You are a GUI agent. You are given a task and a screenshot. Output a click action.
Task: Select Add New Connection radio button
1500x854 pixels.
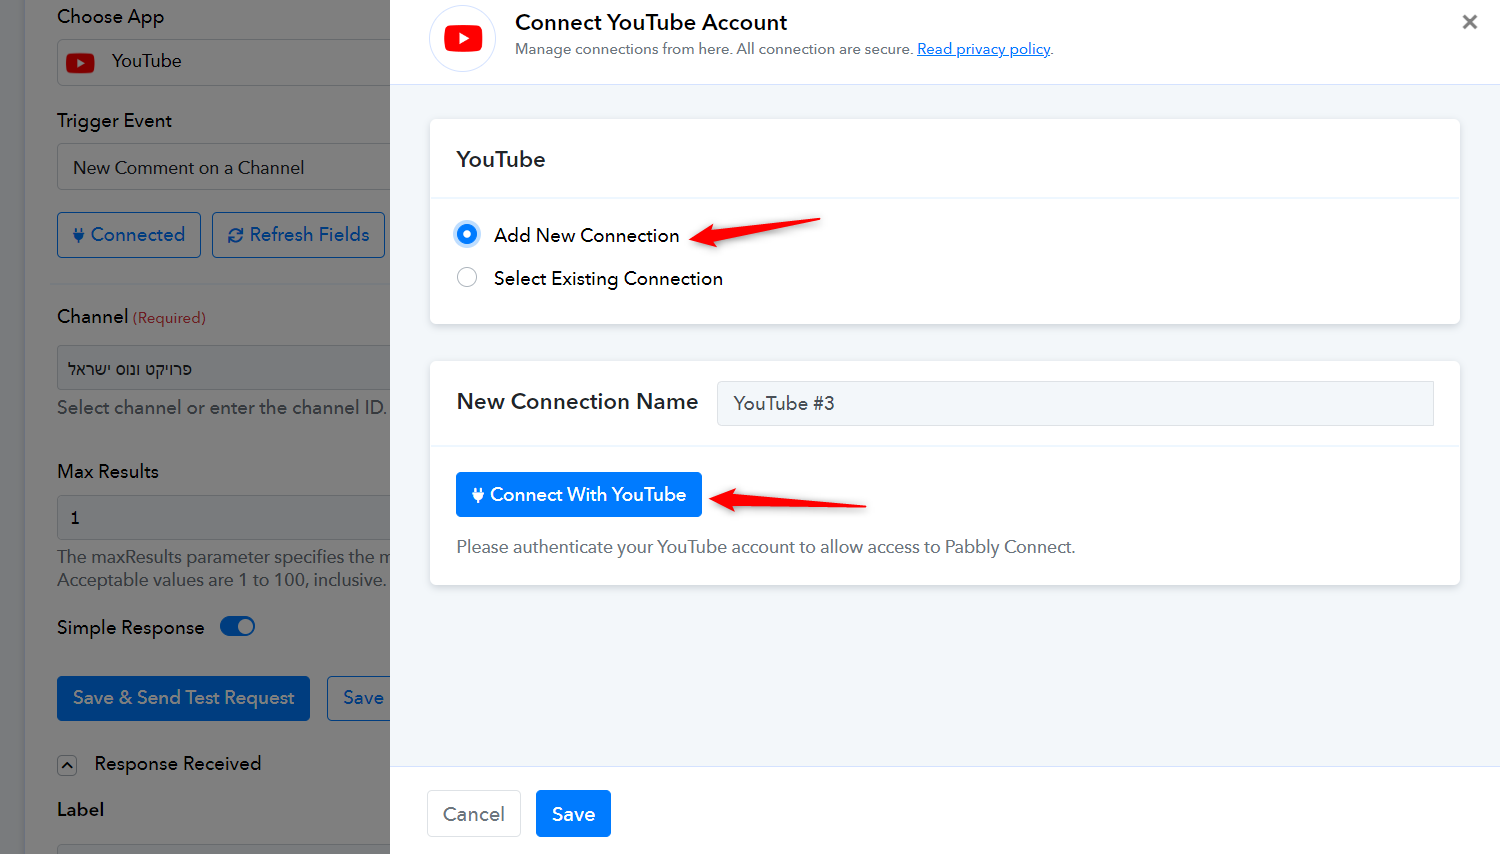467,234
